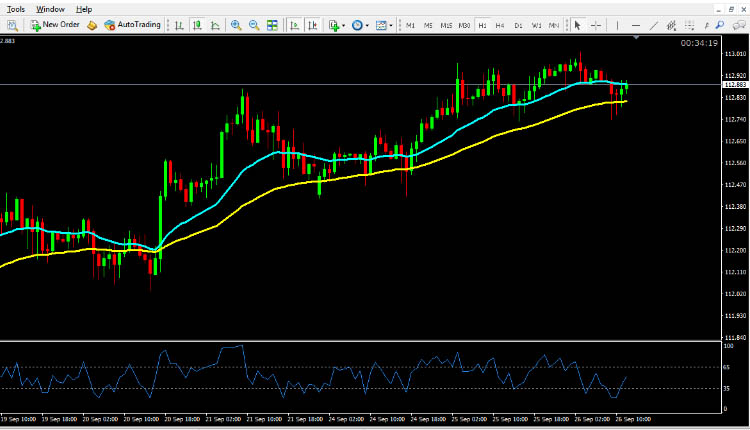Zoom out of the chart

(254, 25)
